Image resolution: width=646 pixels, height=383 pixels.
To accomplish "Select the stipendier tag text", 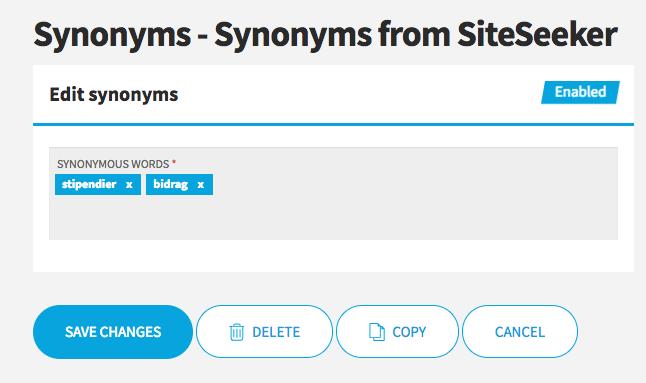I will pyautogui.click(x=89, y=184).
